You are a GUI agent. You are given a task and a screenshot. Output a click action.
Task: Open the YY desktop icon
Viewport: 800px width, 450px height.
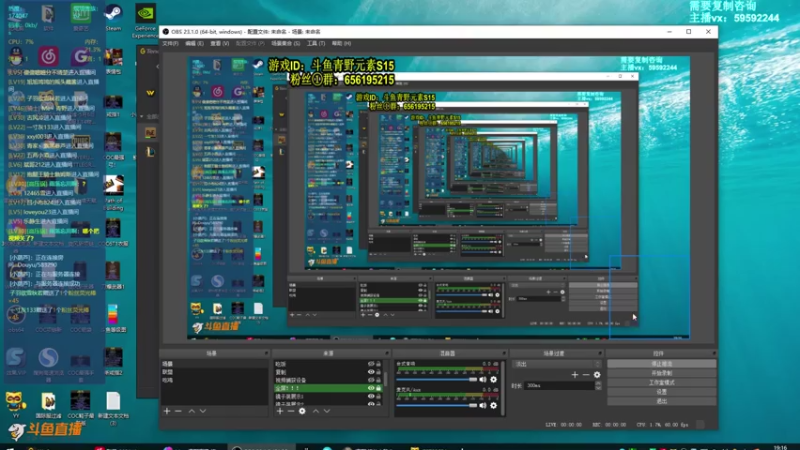[x=16, y=406]
